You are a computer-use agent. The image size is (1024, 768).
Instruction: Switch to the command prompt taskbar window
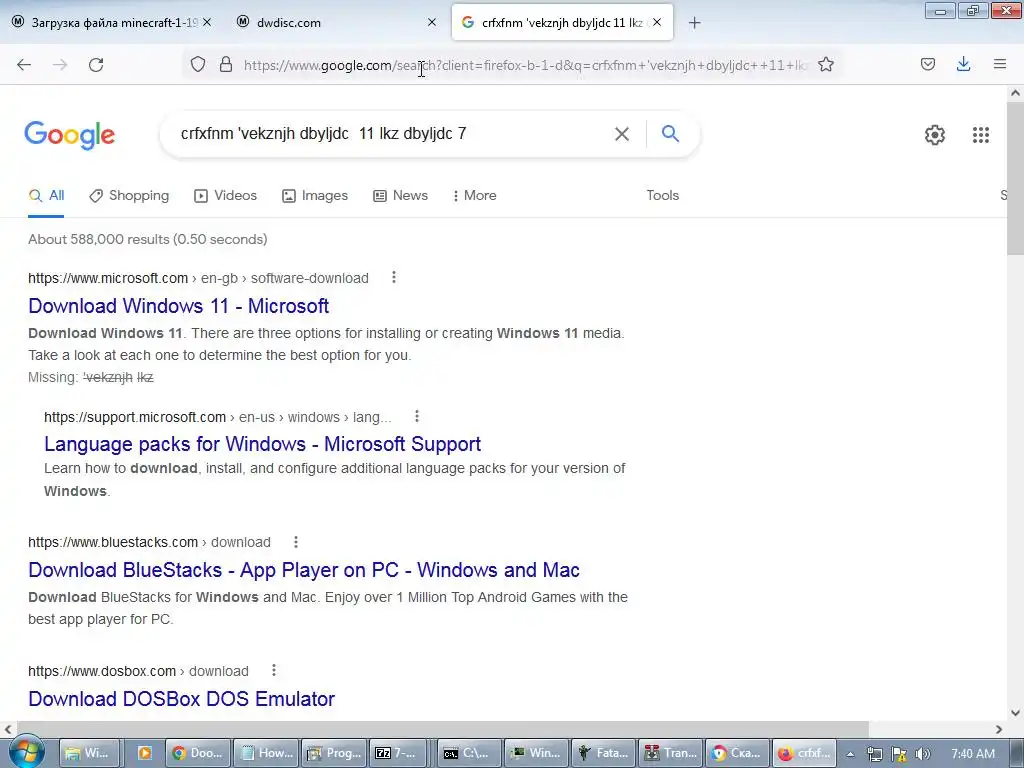467,753
